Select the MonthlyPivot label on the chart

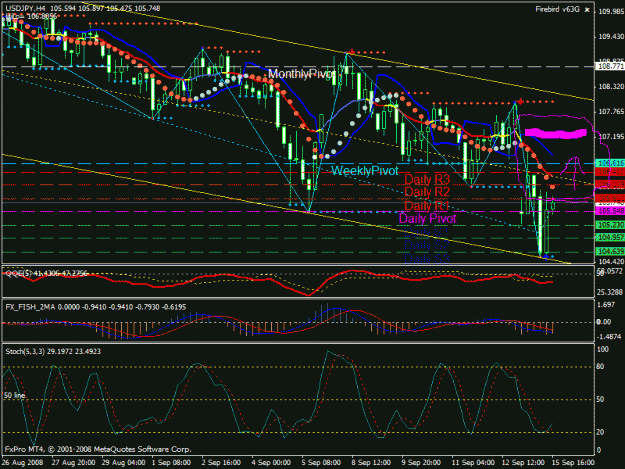[302, 74]
